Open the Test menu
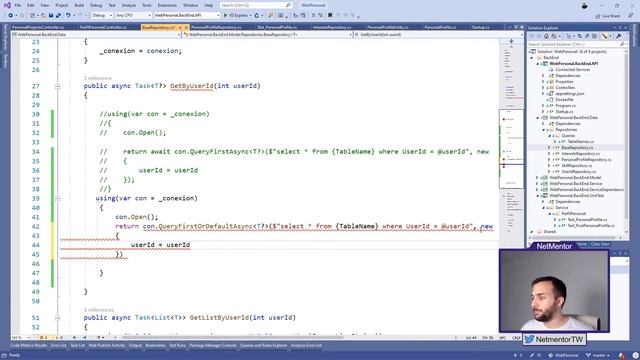Viewport: 640px width, 360px height. [112, 5]
